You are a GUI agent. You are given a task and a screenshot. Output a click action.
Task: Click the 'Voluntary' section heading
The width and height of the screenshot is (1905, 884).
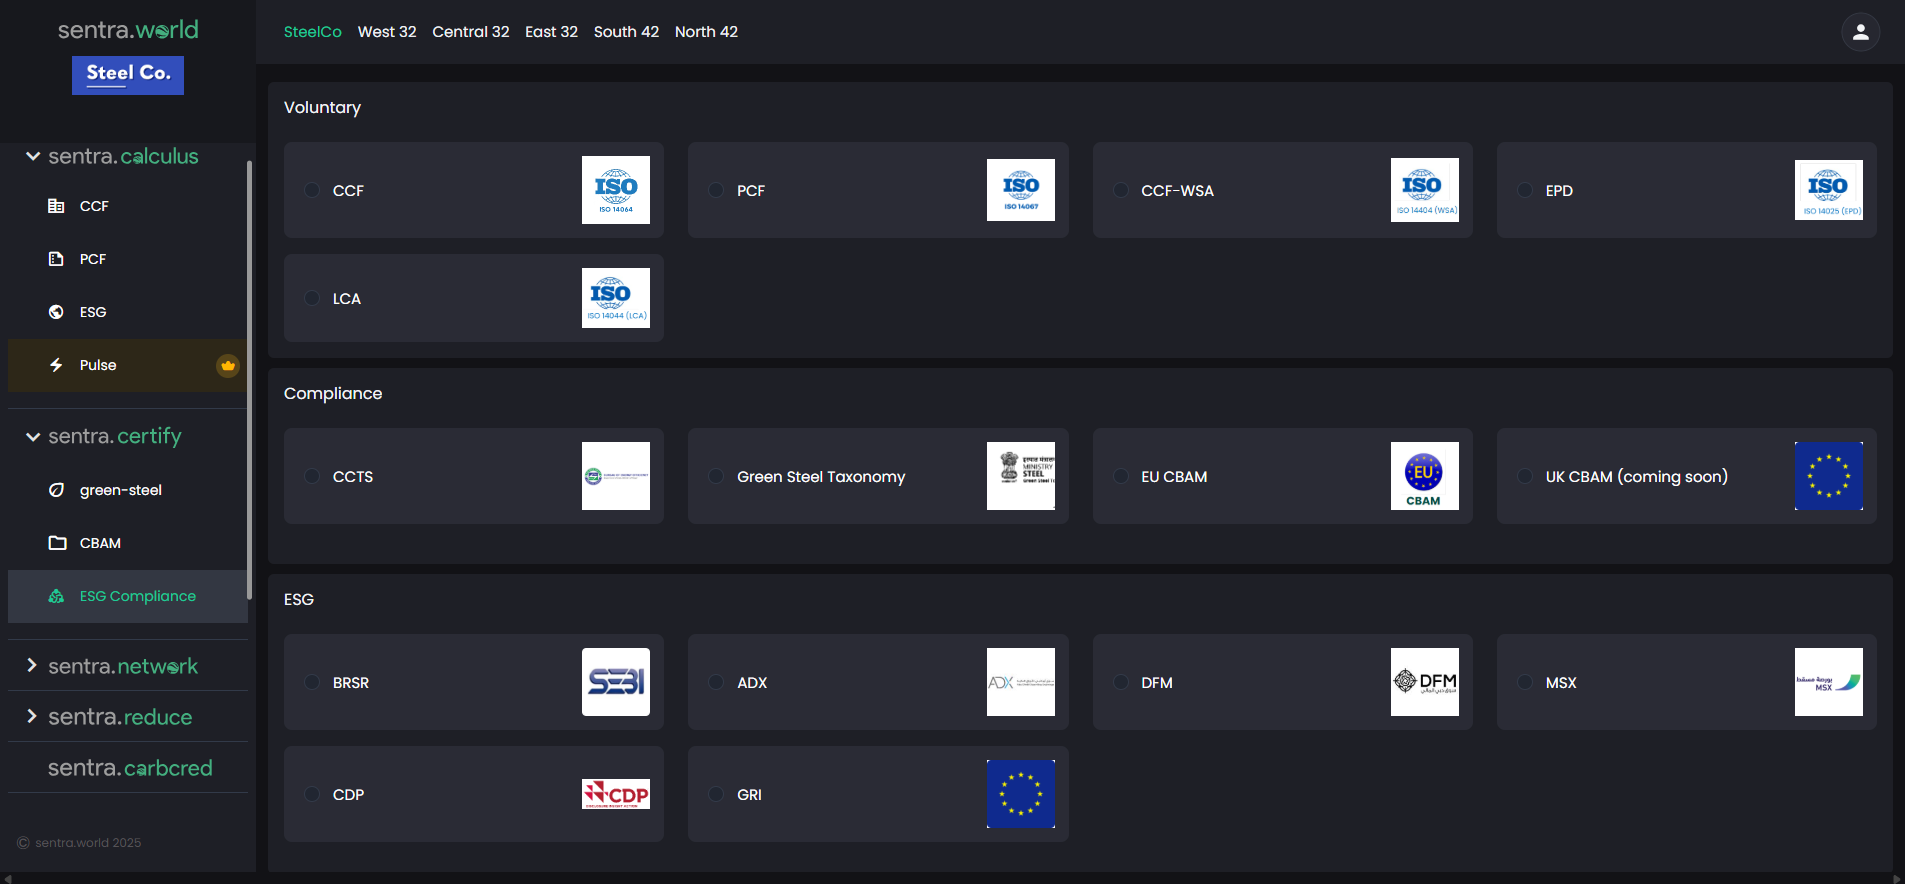(x=322, y=108)
